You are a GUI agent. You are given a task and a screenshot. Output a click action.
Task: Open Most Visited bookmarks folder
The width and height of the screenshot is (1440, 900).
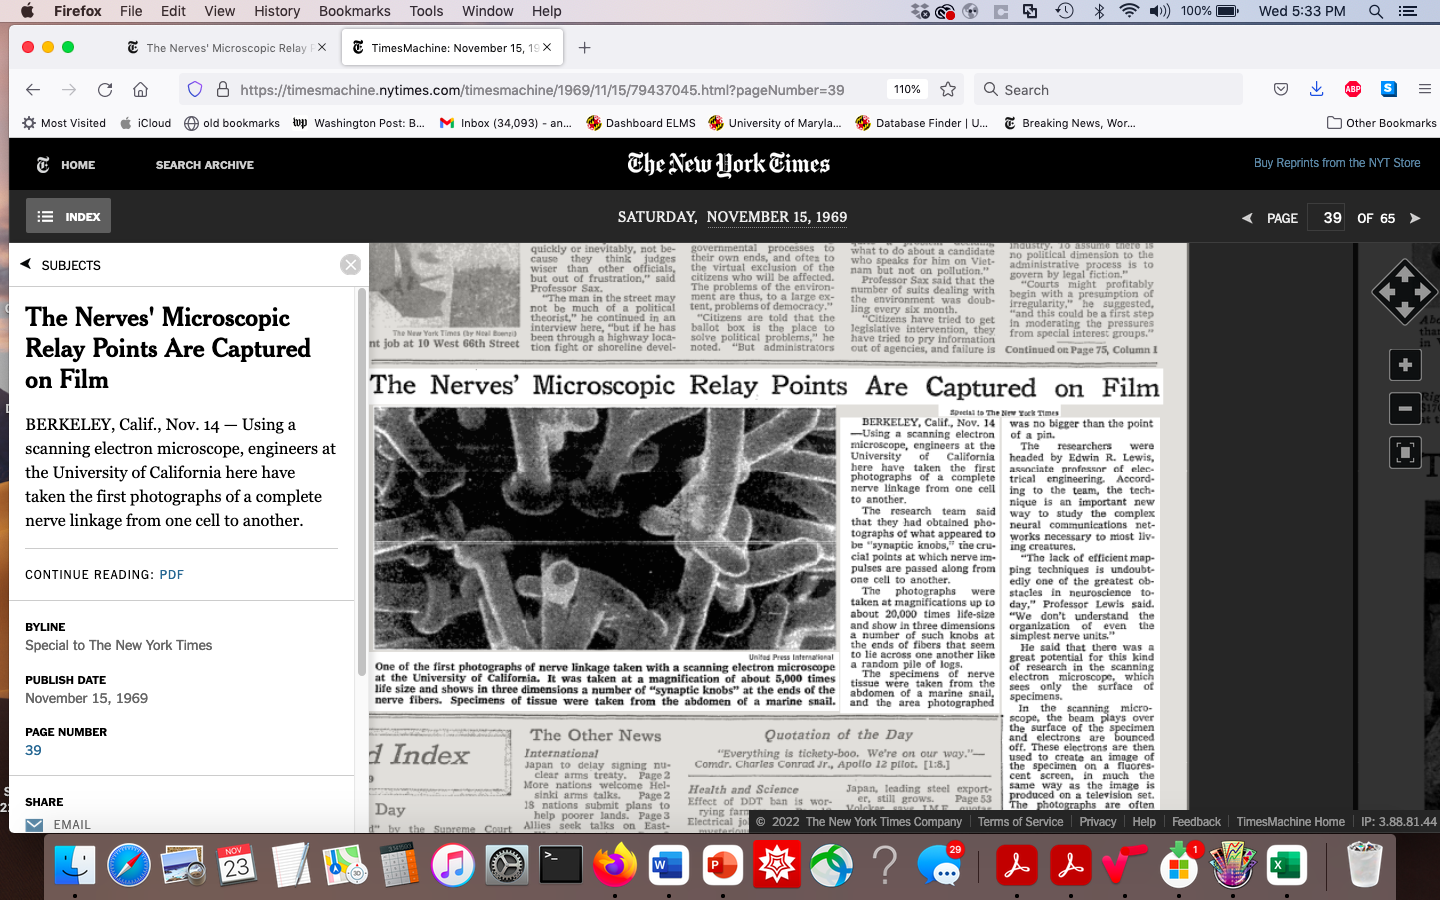pyautogui.click(x=64, y=123)
